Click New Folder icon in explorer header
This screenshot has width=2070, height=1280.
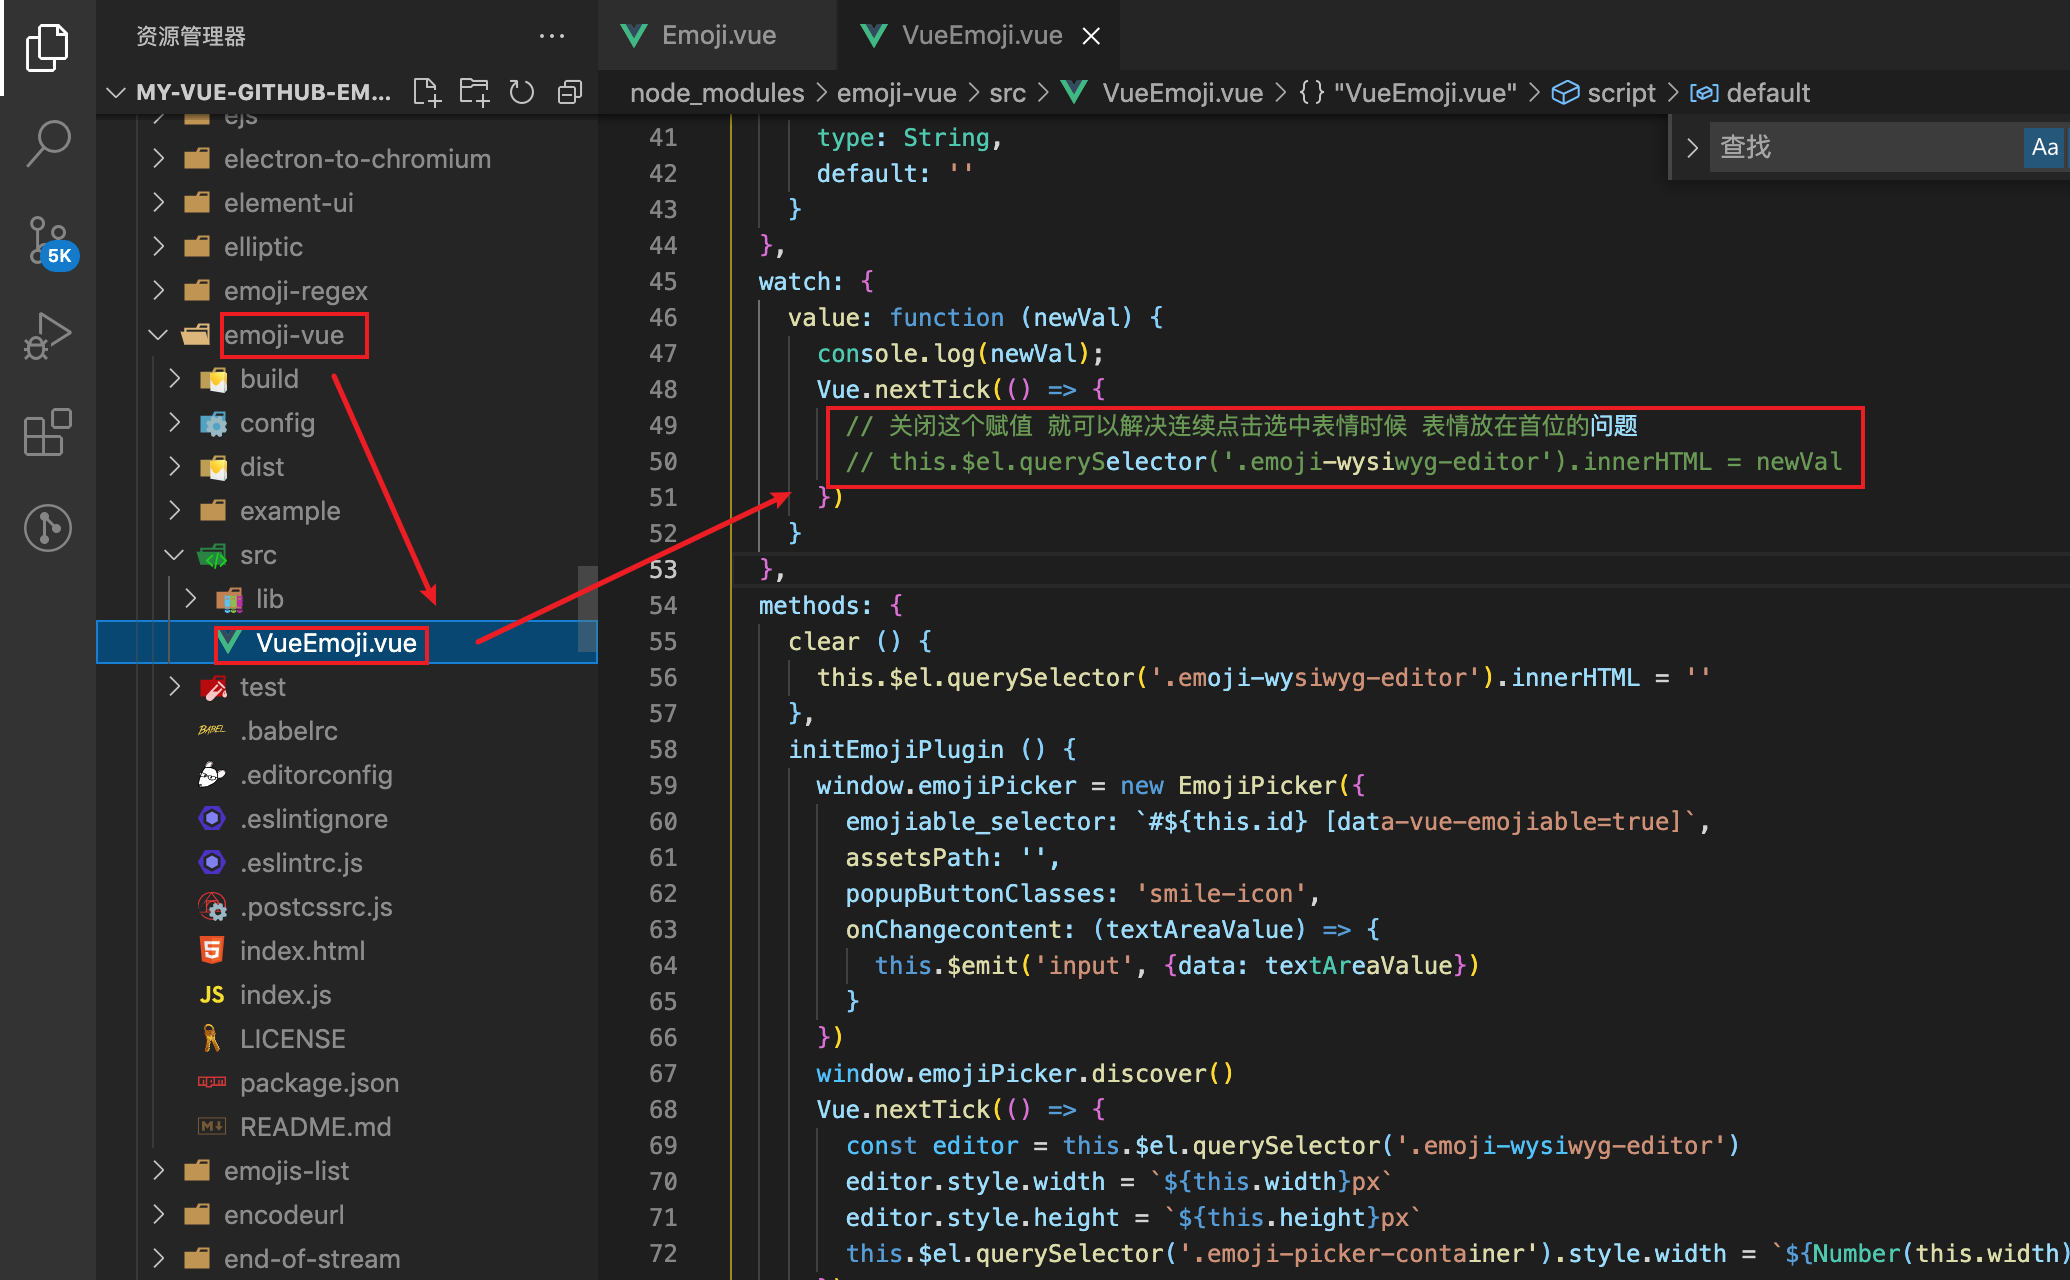(474, 93)
